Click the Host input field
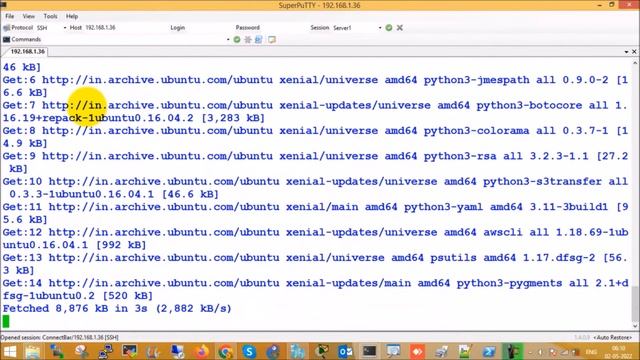Screen dimensions: 640x360 point(125,28)
